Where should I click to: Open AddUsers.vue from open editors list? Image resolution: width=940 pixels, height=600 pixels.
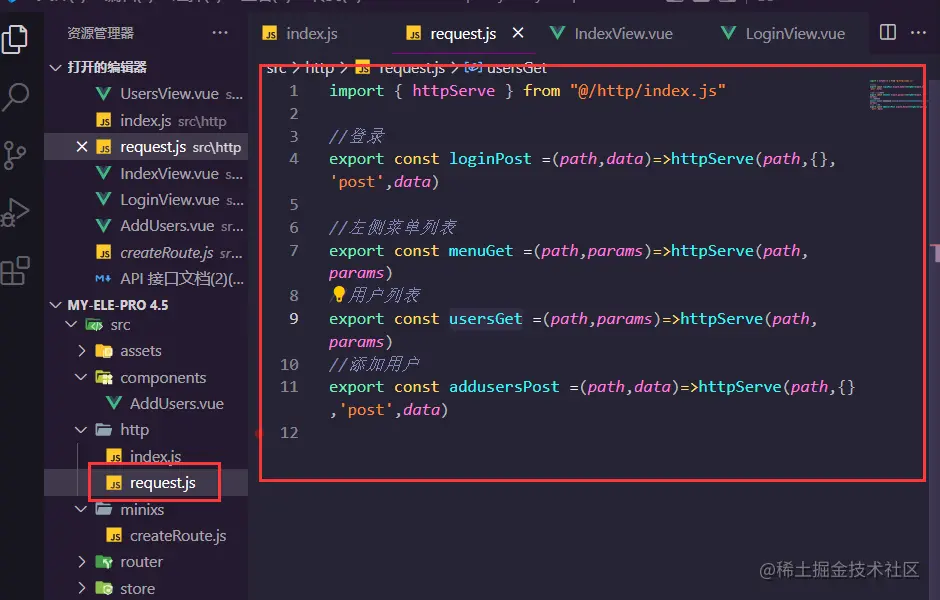click(x=146, y=226)
